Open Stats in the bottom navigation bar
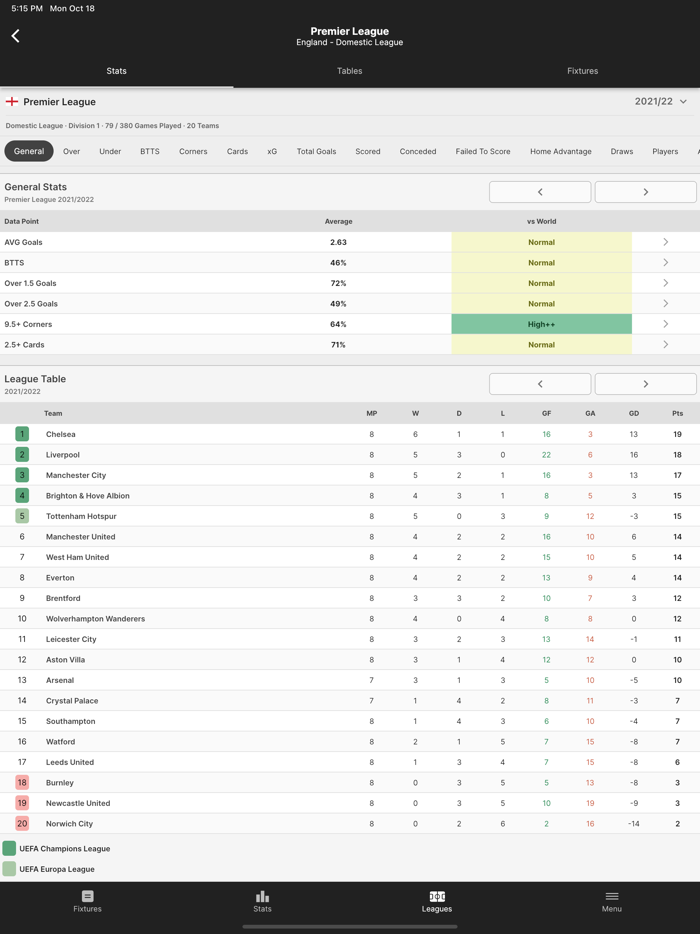Screen dimensions: 700x934 tap(262, 901)
